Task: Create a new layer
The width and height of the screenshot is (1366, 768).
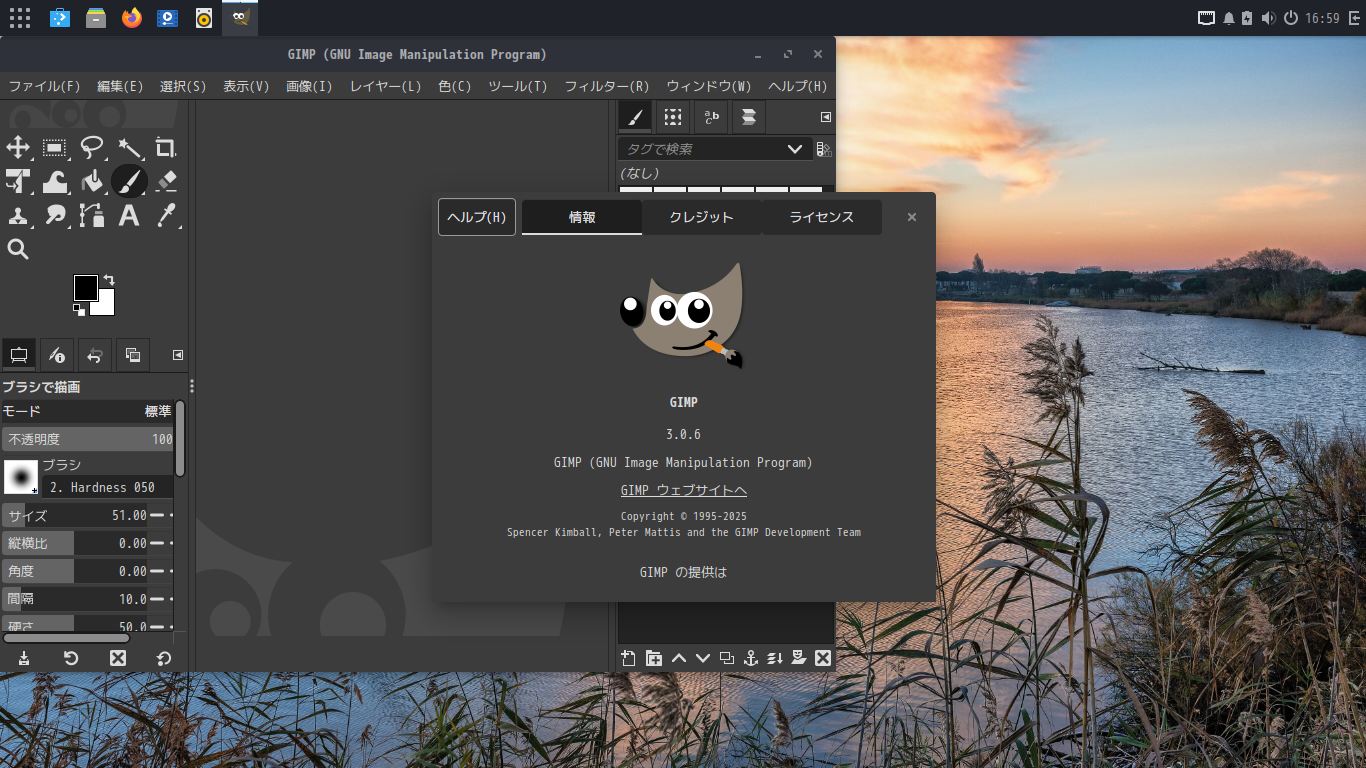Action: [x=629, y=658]
